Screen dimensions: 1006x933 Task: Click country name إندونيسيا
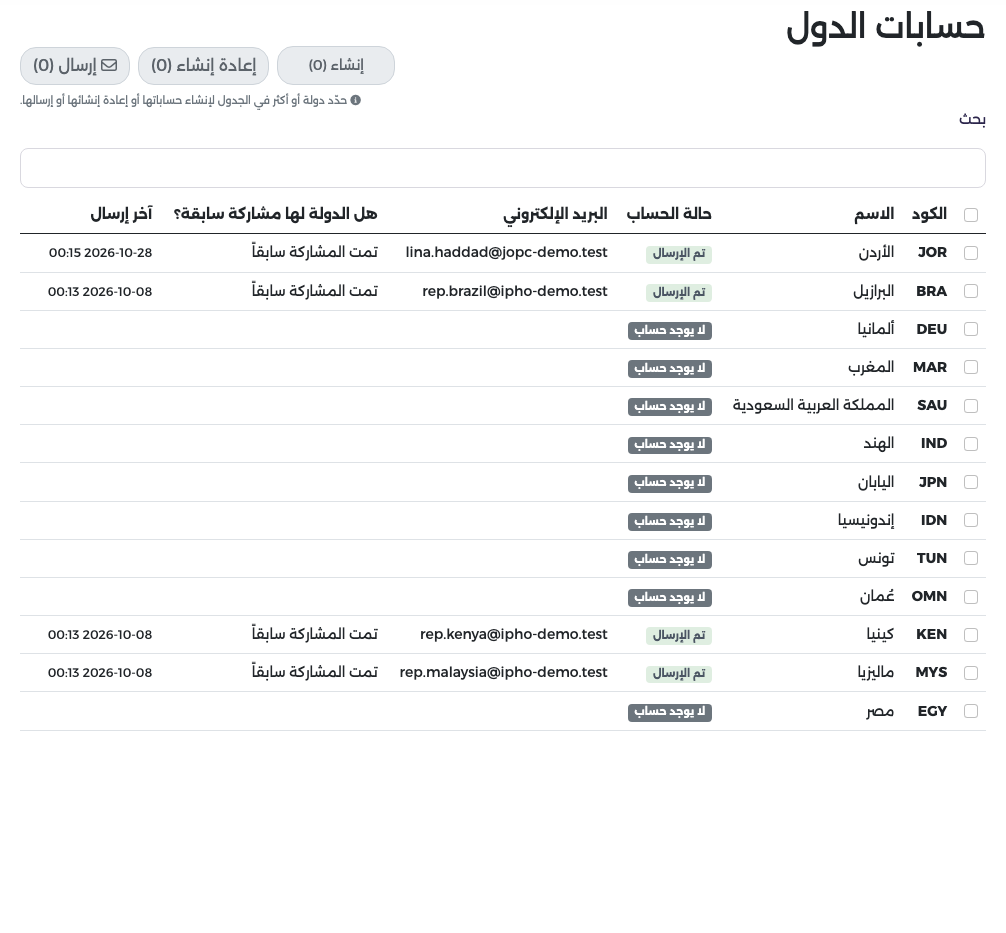tap(866, 520)
